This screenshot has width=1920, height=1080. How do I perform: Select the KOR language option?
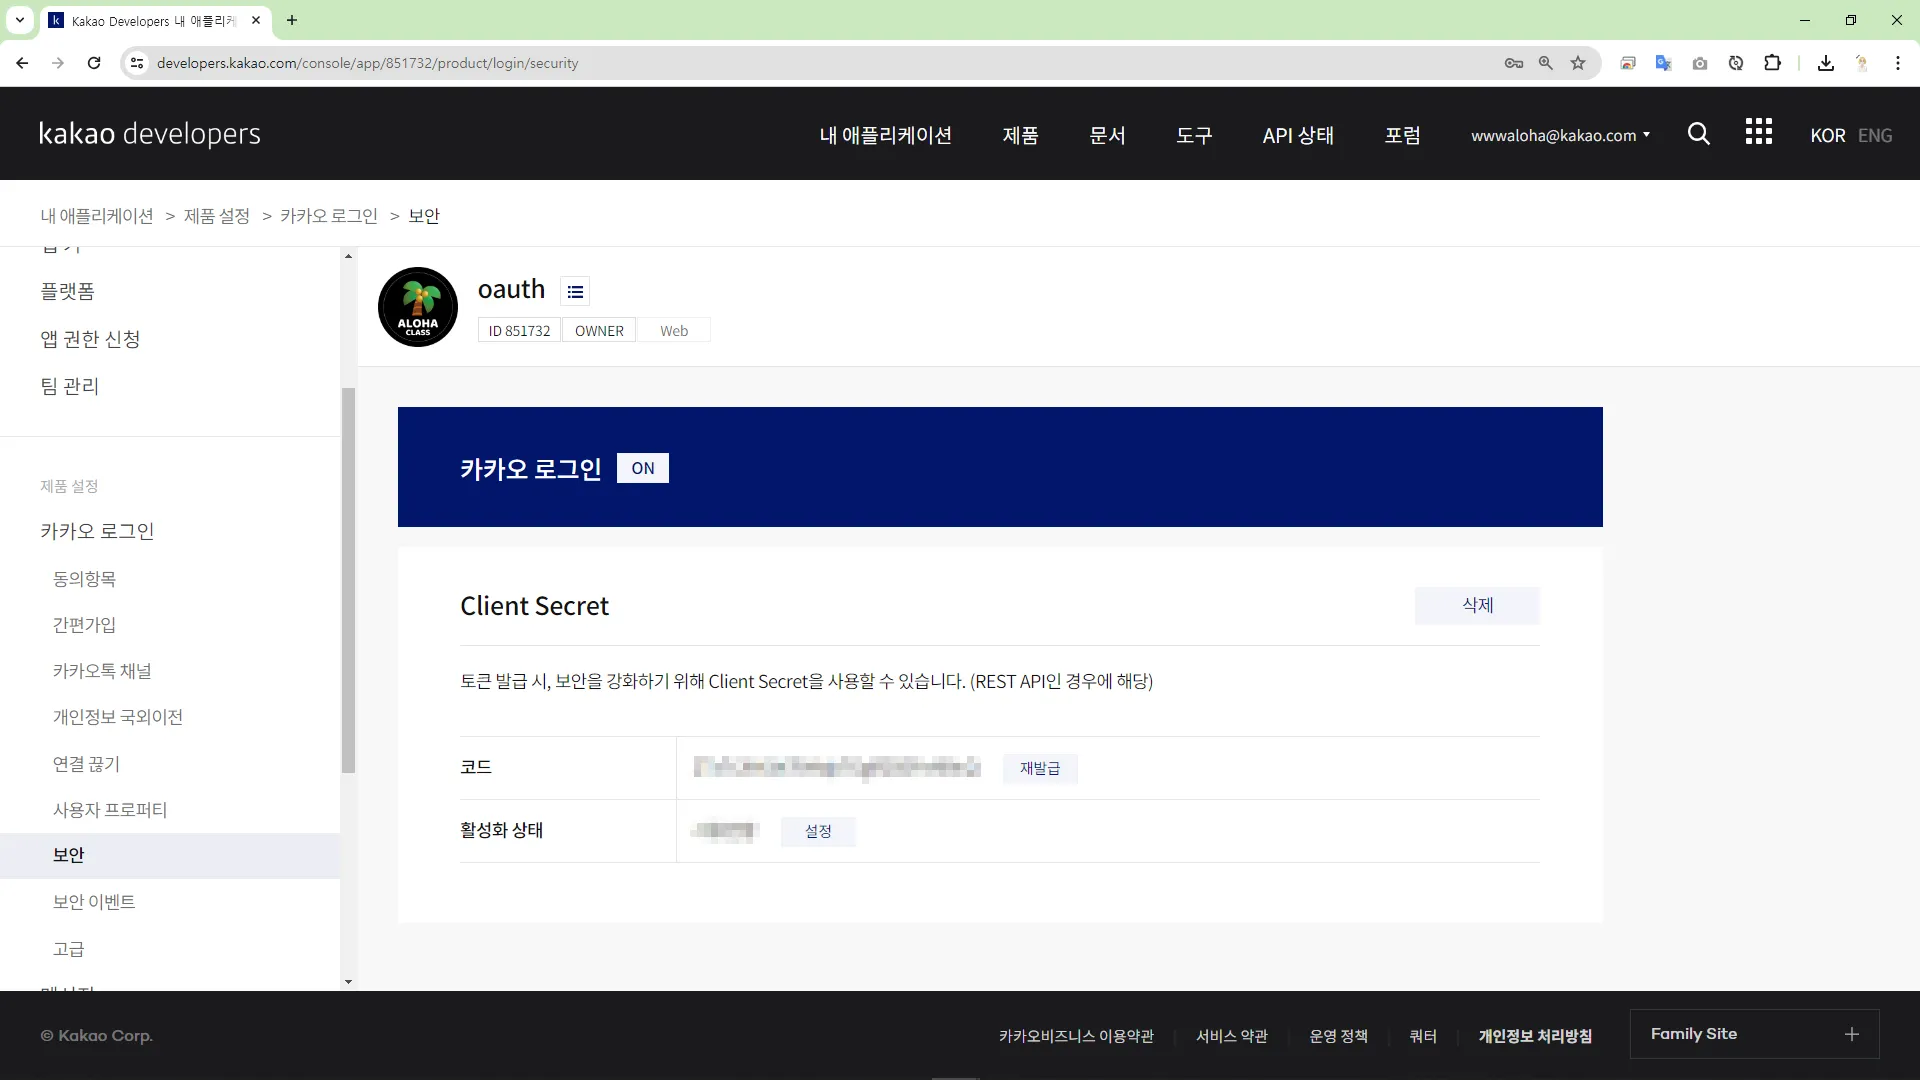(x=1827, y=135)
